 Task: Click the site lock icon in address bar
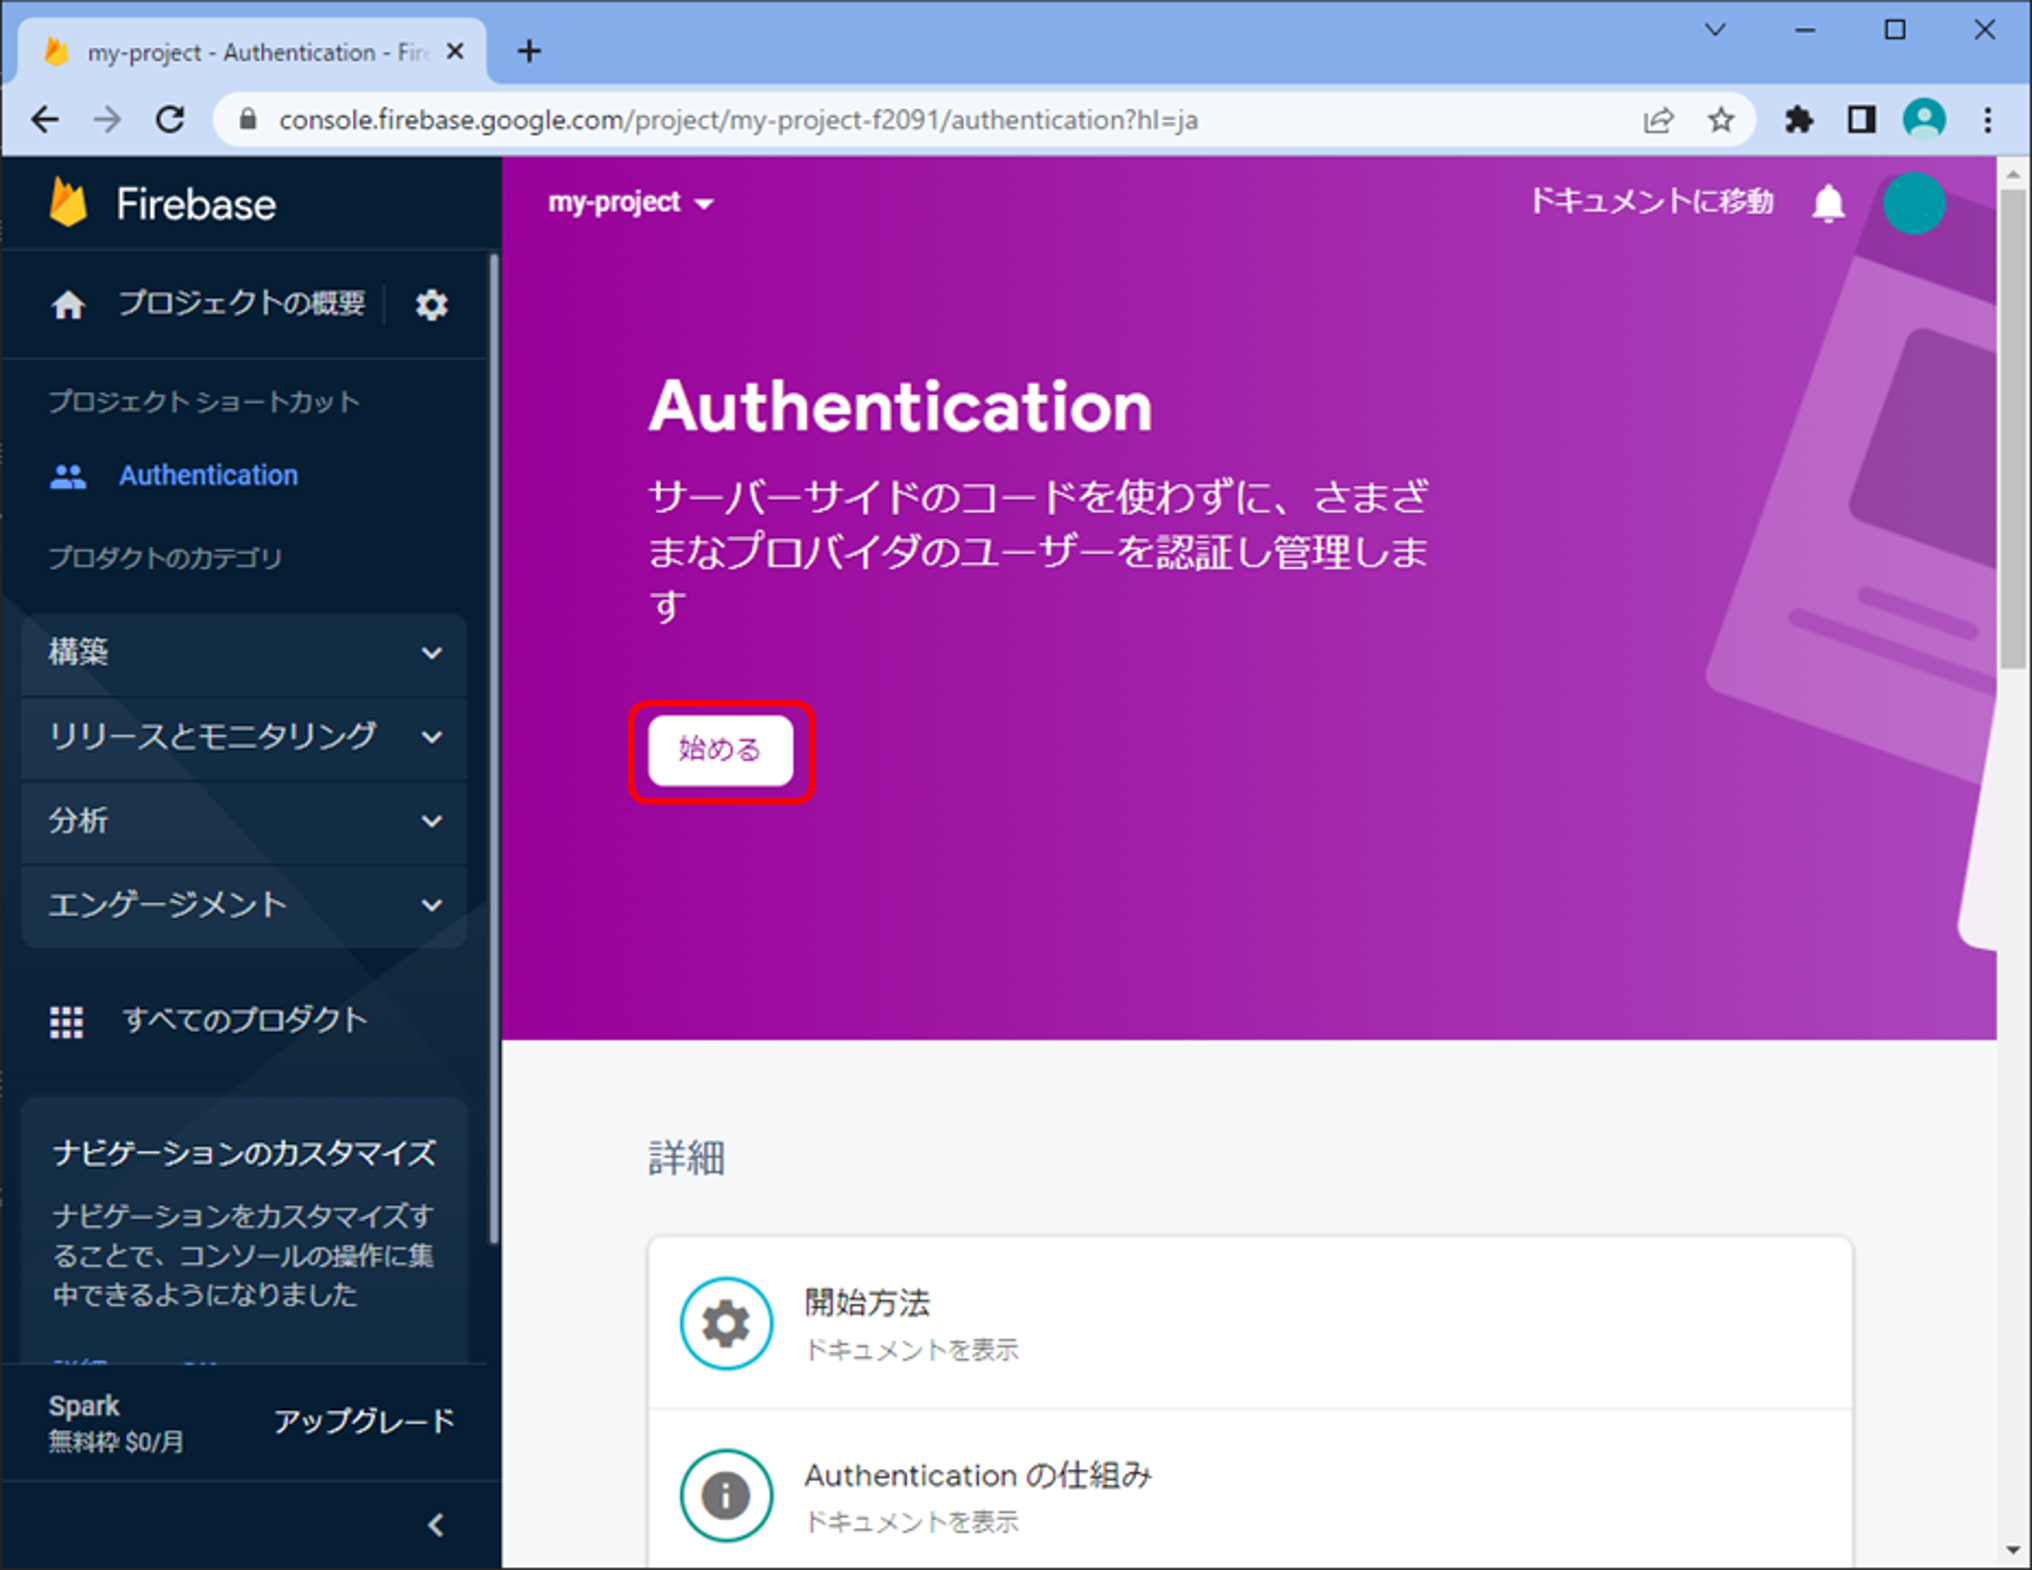[x=248, y=120]
